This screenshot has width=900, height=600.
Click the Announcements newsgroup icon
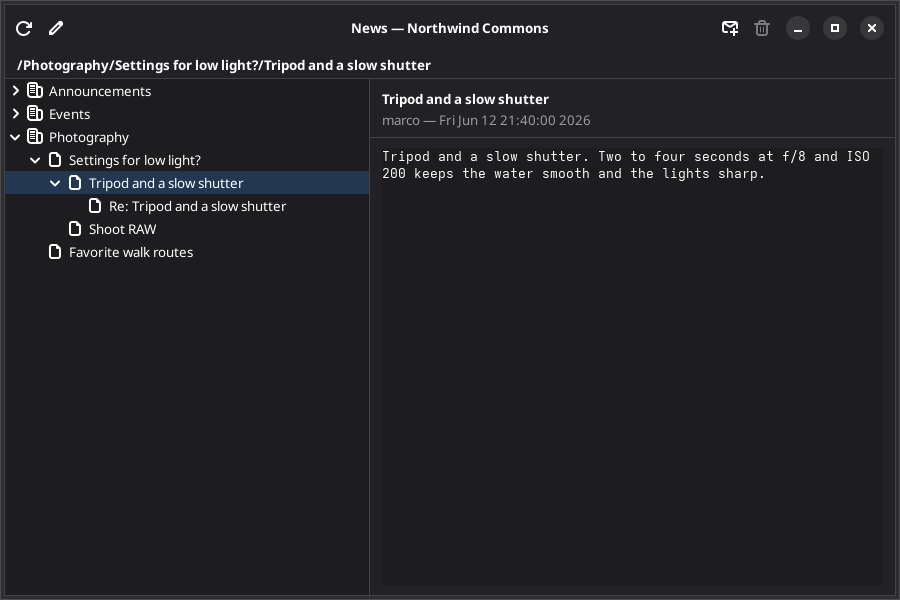pos(35,91)
